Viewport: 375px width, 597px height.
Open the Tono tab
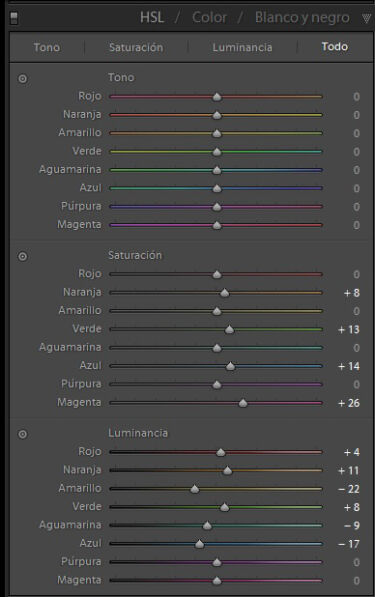(x=46, y=47)
